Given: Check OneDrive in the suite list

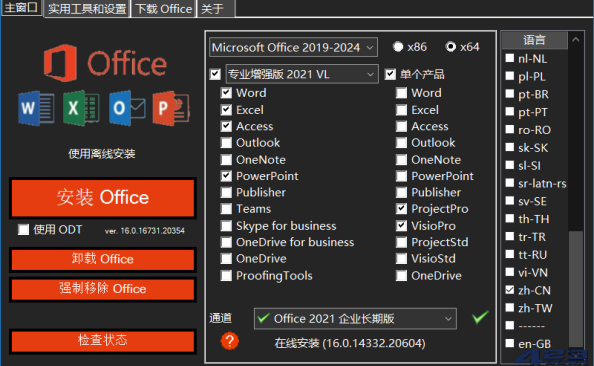Looking at the screenshot, I should (x=226, y=259).
